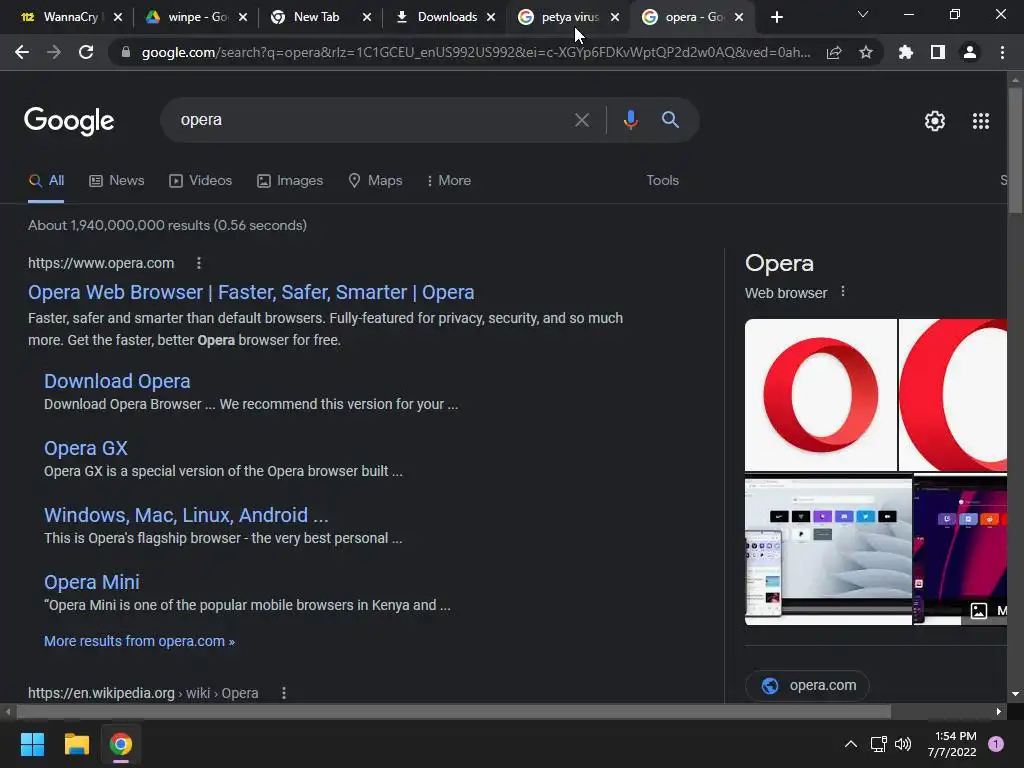
Task: Close the petya virus tab
Action: [615, 18]
